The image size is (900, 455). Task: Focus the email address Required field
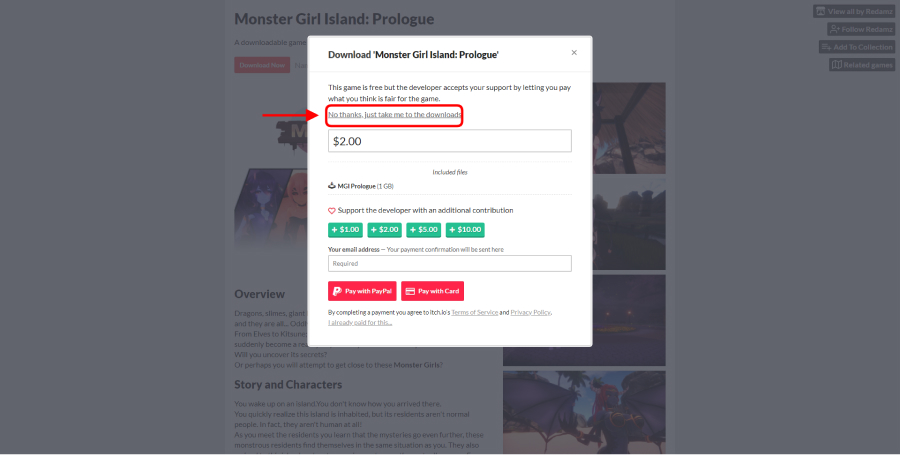pos(449,263)
